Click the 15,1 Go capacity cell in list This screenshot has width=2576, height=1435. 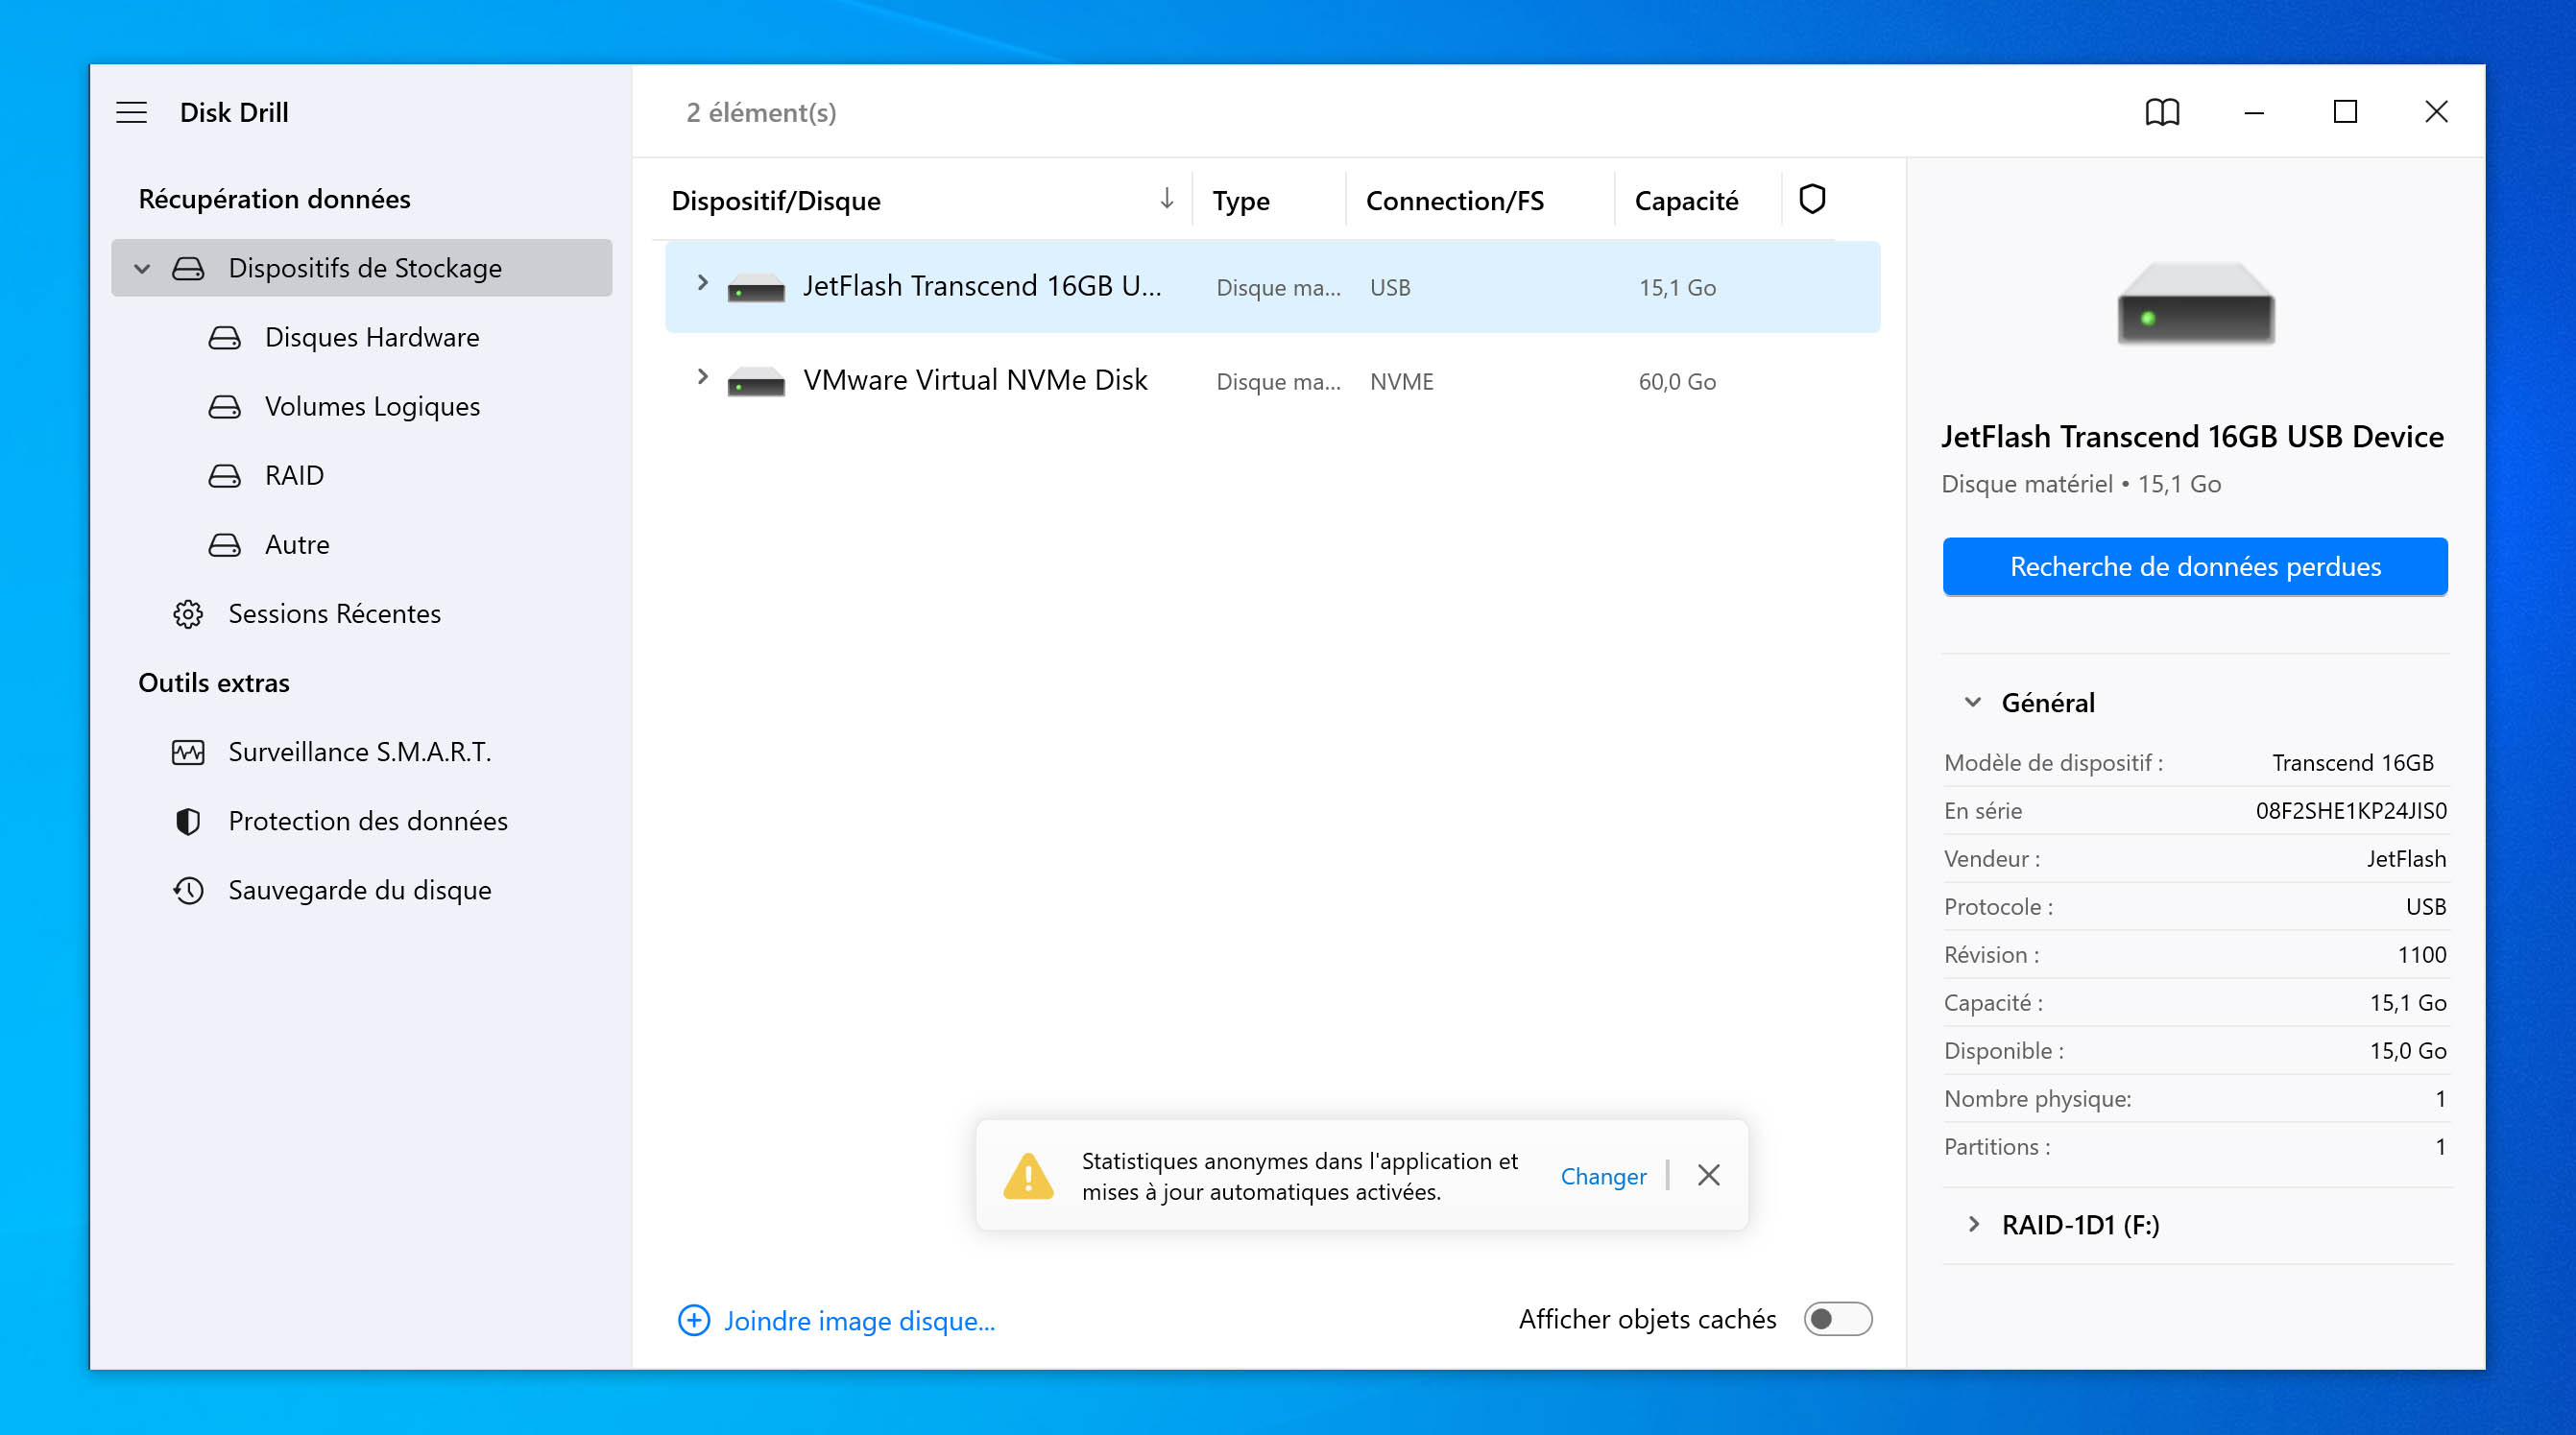(1677, 287)
